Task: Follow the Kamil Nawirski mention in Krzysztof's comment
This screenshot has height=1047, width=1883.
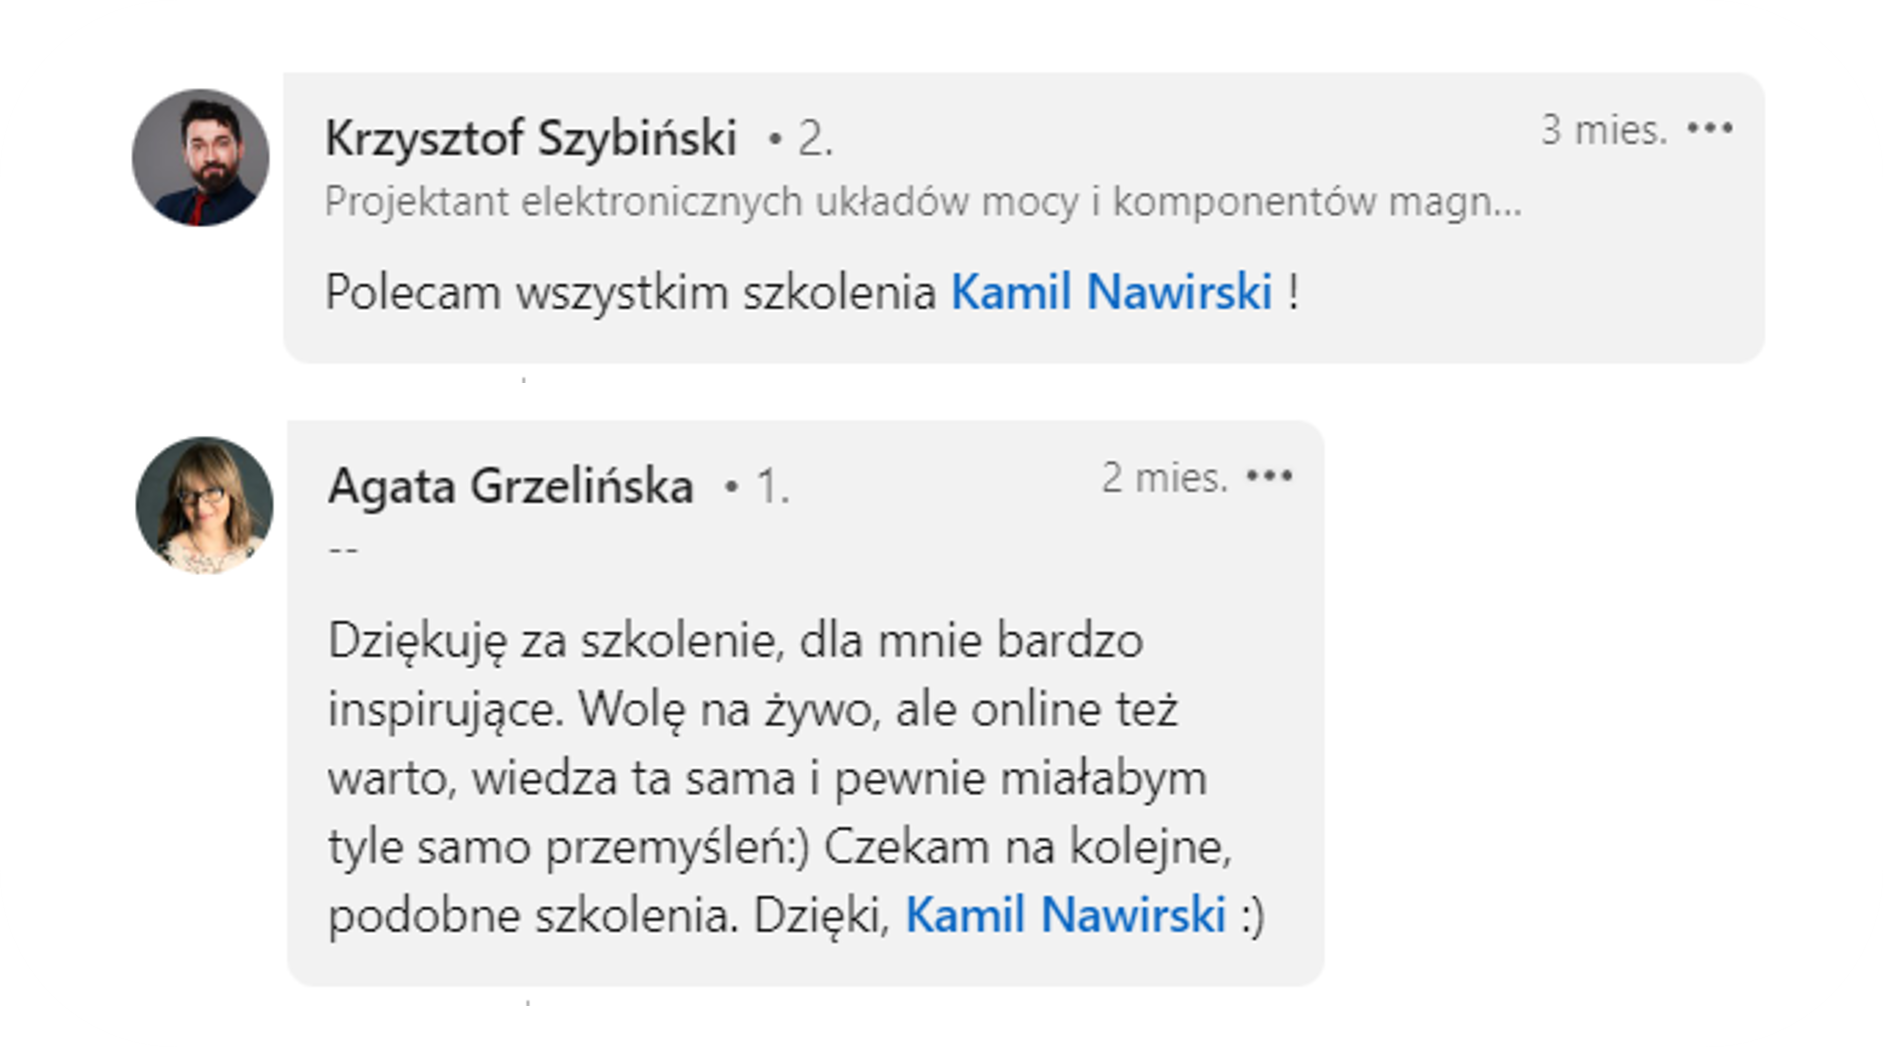Action: coord(1111,293)
